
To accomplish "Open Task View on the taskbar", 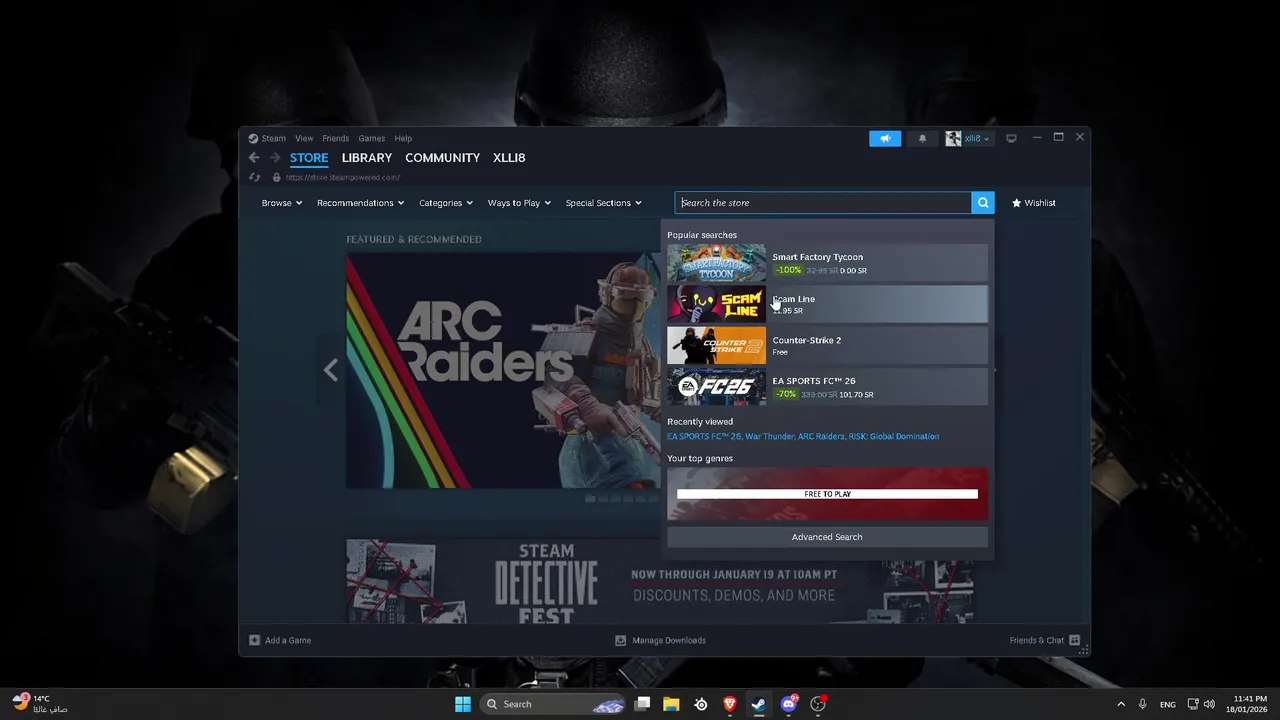I will tap(643, 704).
